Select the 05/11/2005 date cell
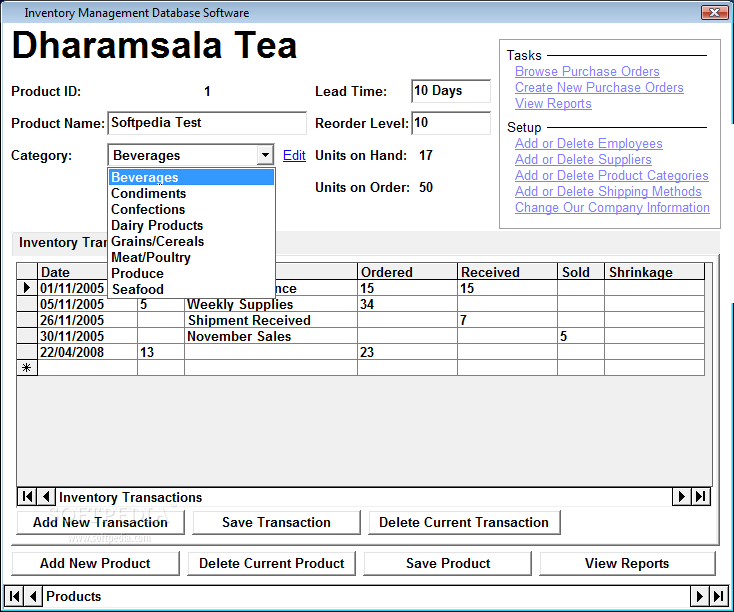734x612 pixels. coord(88,304)
